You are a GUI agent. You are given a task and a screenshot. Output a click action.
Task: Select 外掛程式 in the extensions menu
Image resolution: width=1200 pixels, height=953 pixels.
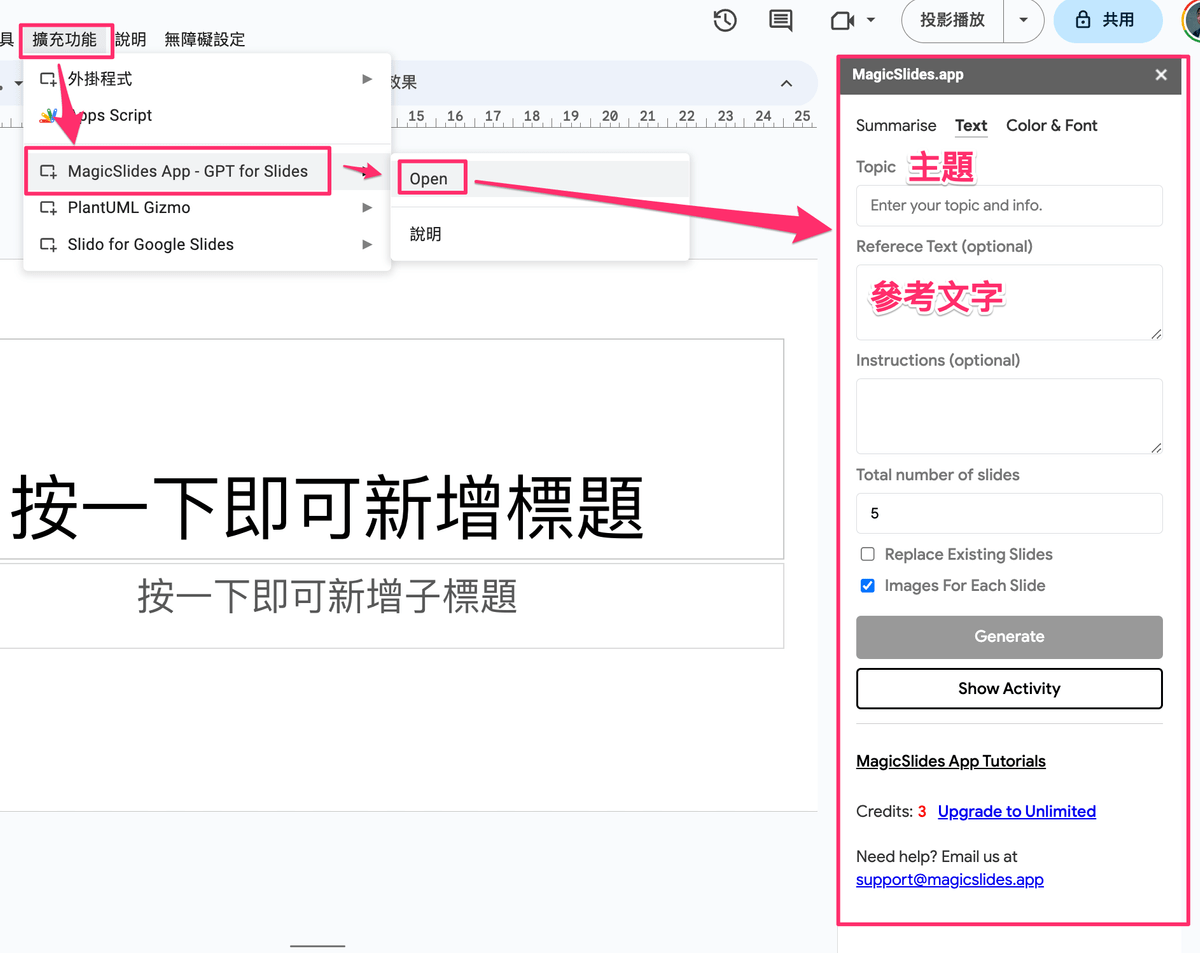tap(207, 79)
